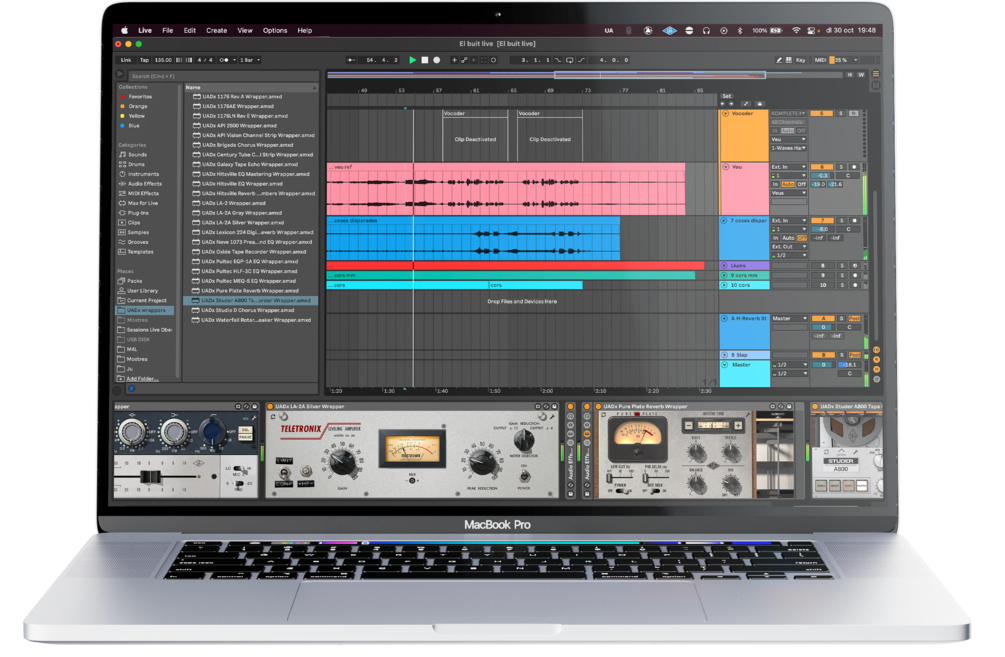Toggle the In/Out section IO circle button
Viewport: 1005px width, 657px height.
(876, 350)
